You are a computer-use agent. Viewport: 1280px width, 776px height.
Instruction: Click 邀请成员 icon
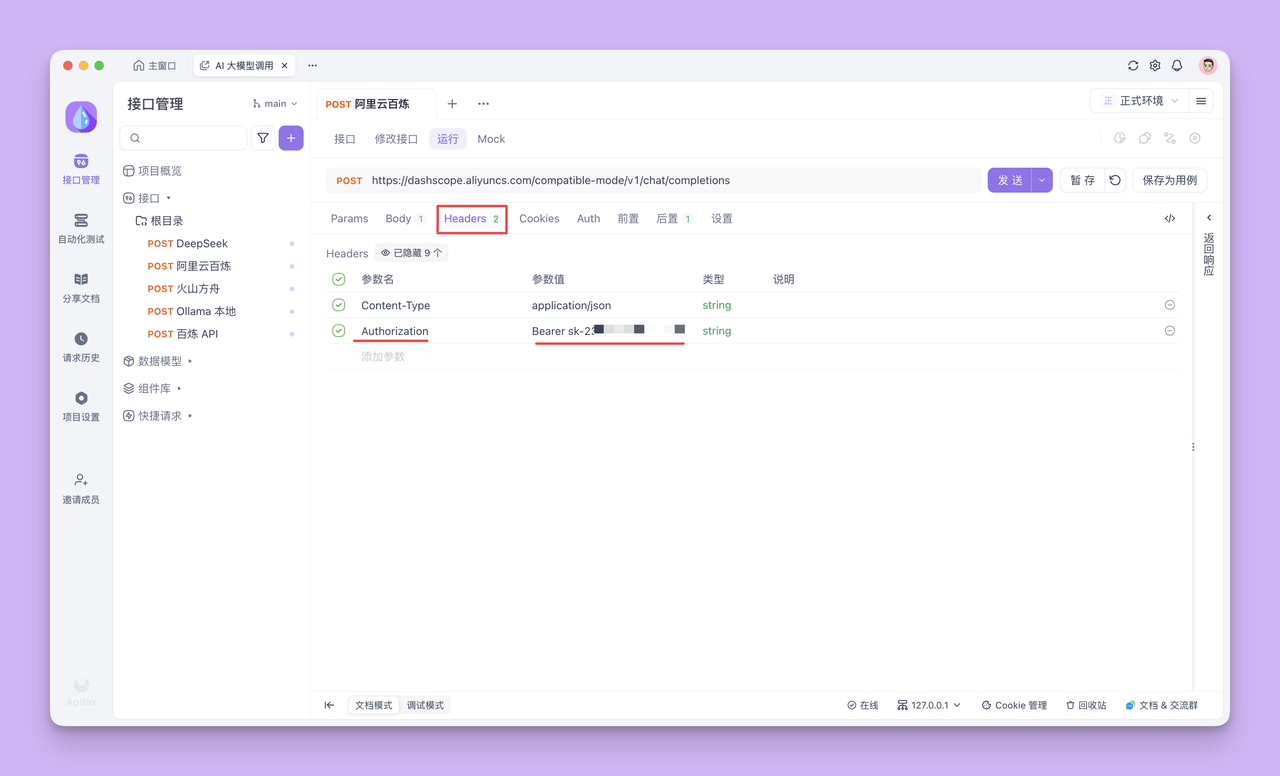81,480
